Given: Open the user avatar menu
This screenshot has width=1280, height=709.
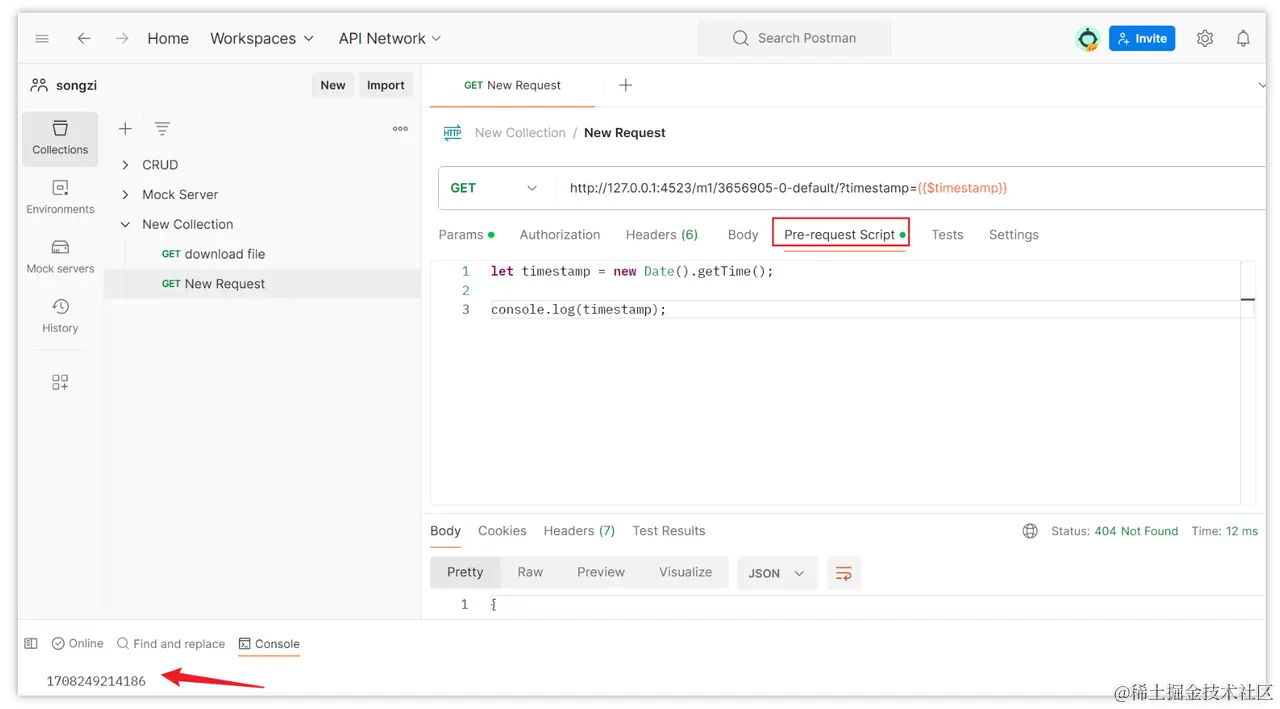Looking at the screenshot, I should point(1087,38).
